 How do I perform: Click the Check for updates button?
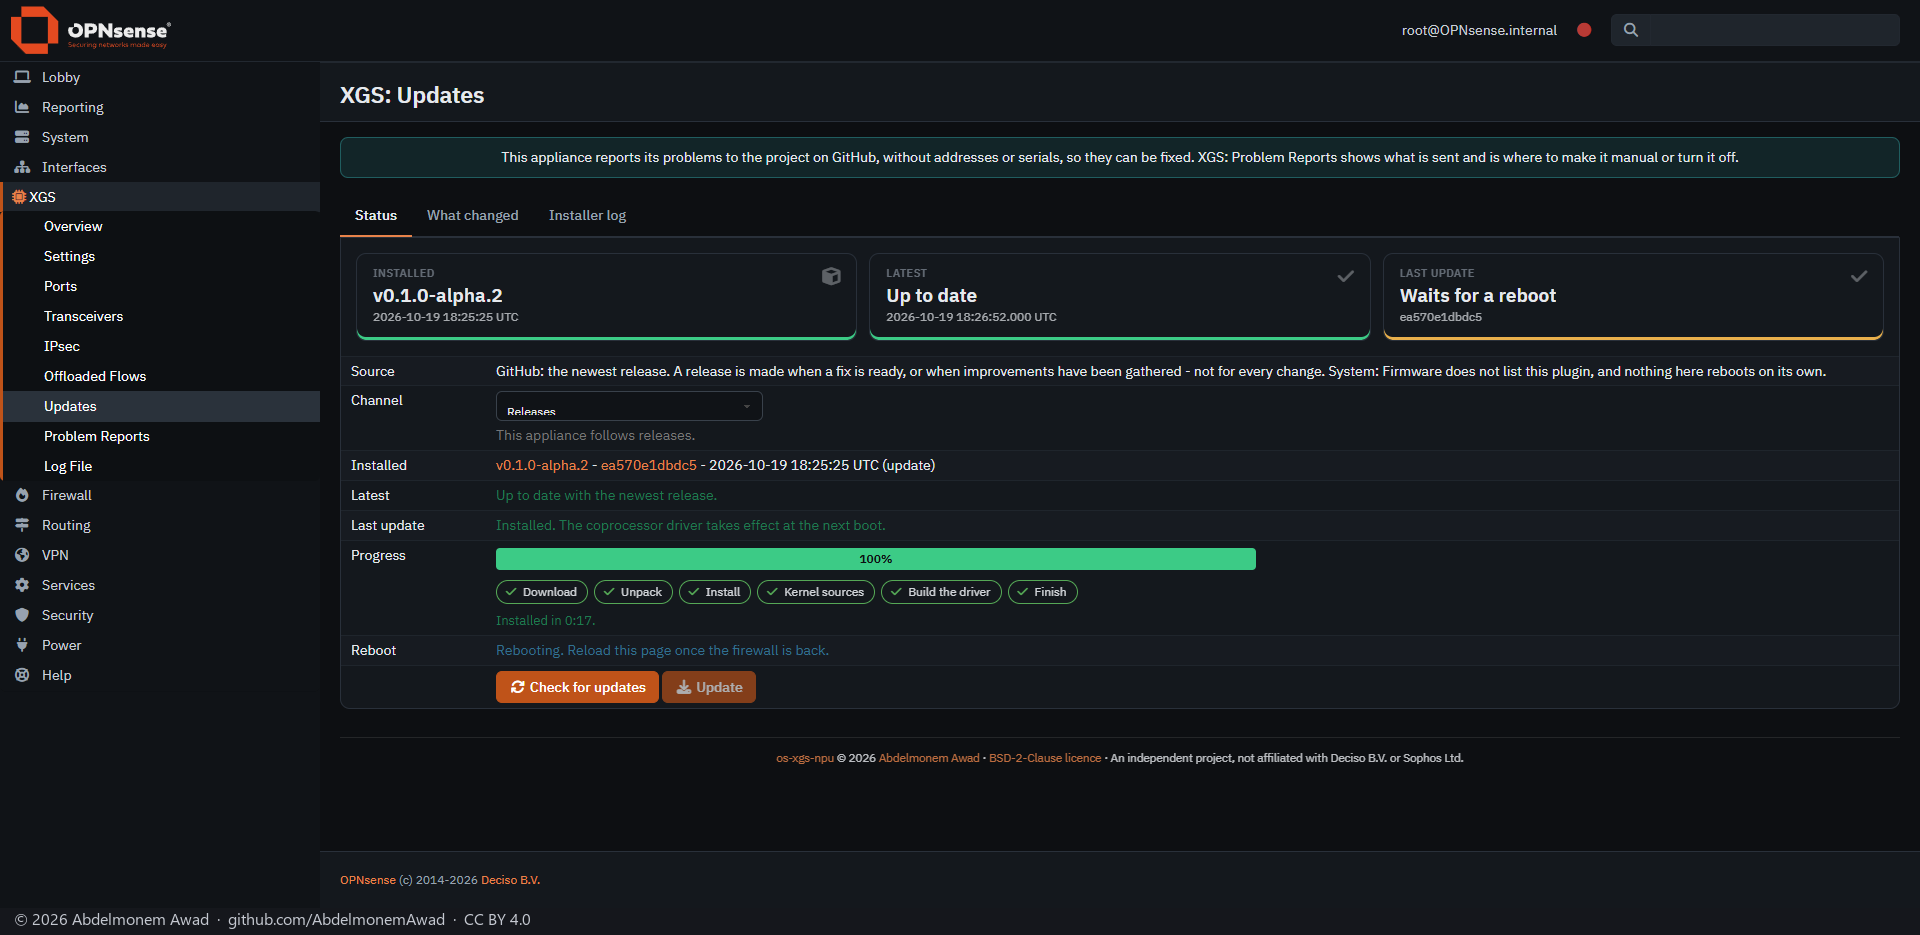[577, 687]
